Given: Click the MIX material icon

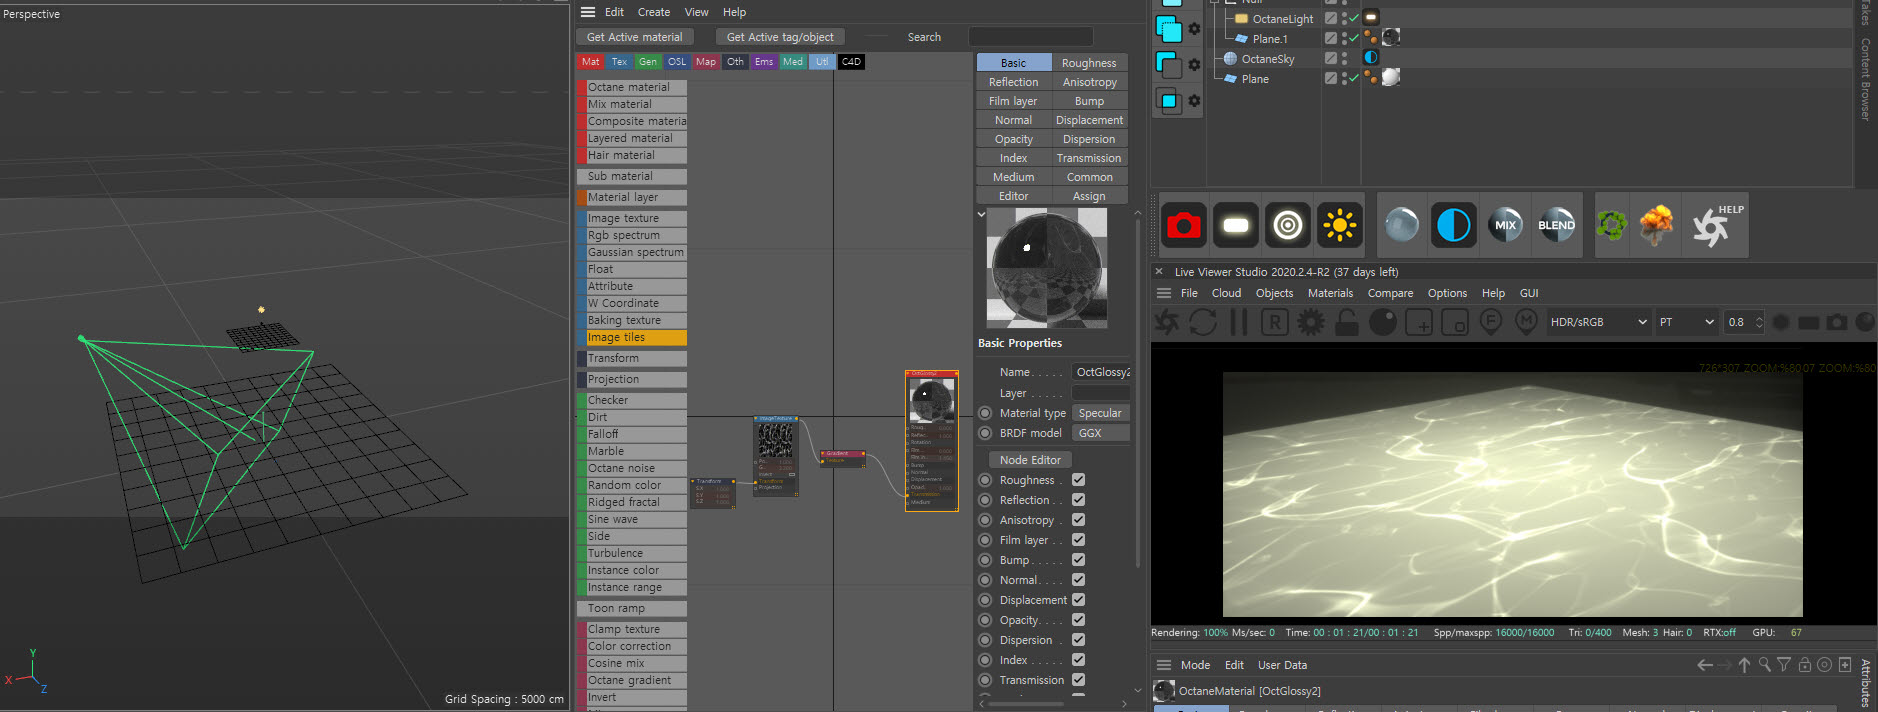Looking at the screenshot, I should 1505,225.
